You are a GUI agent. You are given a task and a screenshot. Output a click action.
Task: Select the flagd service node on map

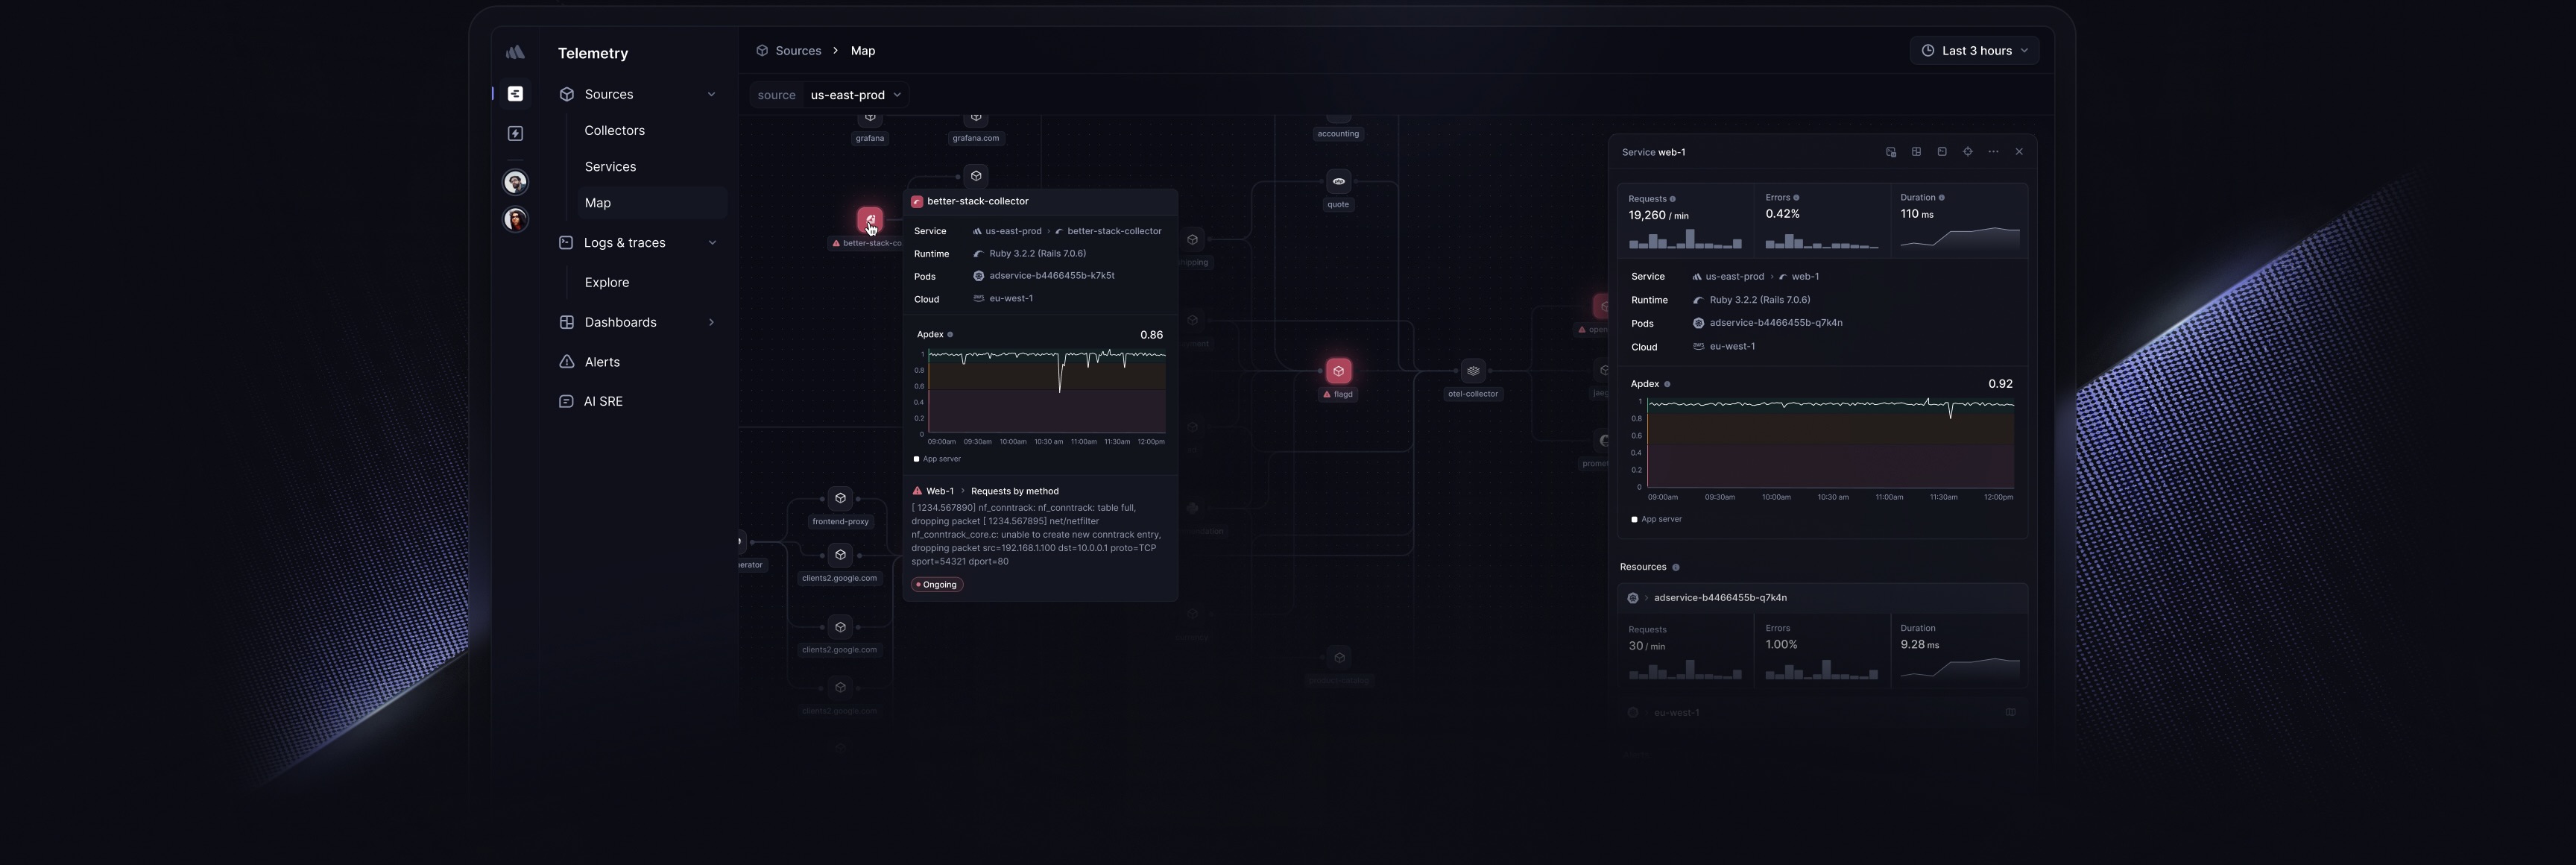coord(1338,371)
